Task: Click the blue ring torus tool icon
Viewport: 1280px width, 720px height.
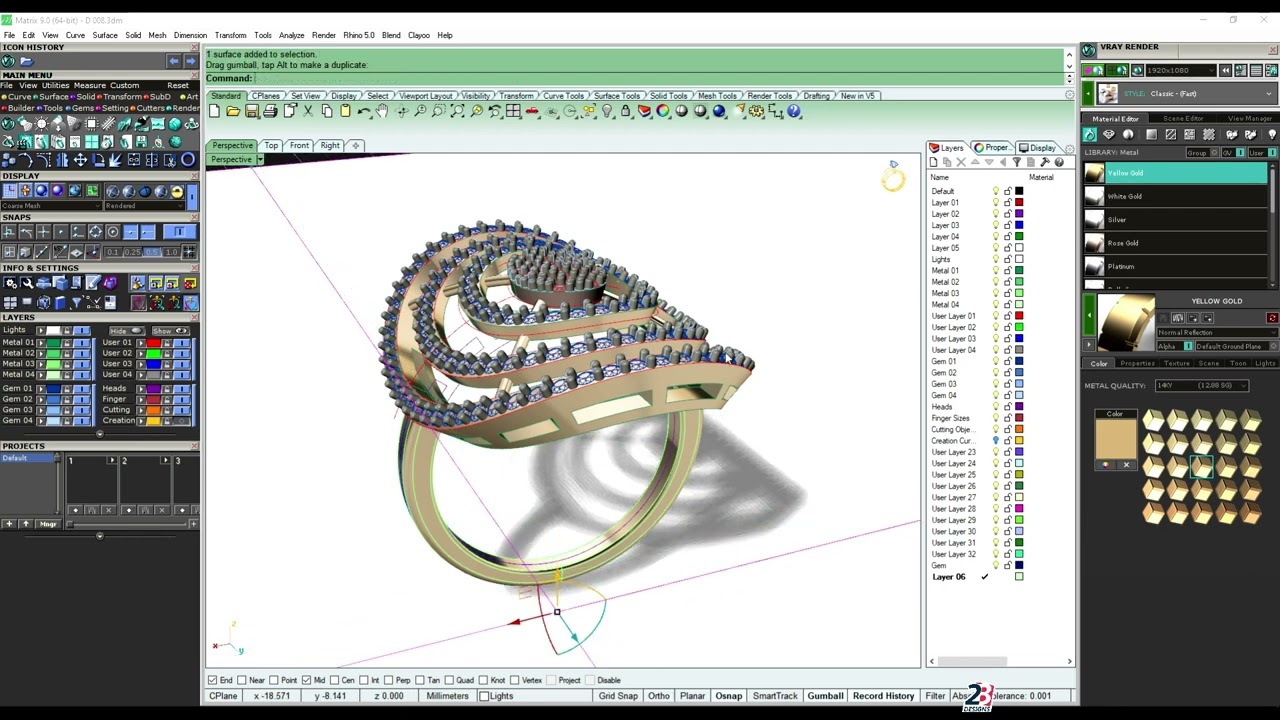Action: 188,160
